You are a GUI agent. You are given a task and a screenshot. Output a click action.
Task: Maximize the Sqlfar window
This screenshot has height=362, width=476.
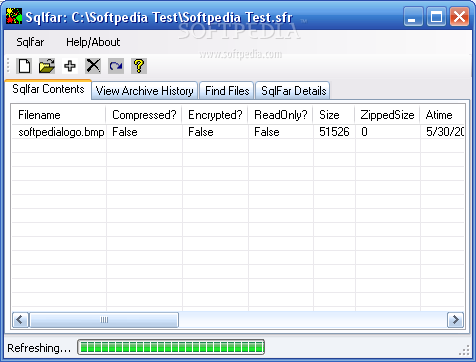(436, 16)
